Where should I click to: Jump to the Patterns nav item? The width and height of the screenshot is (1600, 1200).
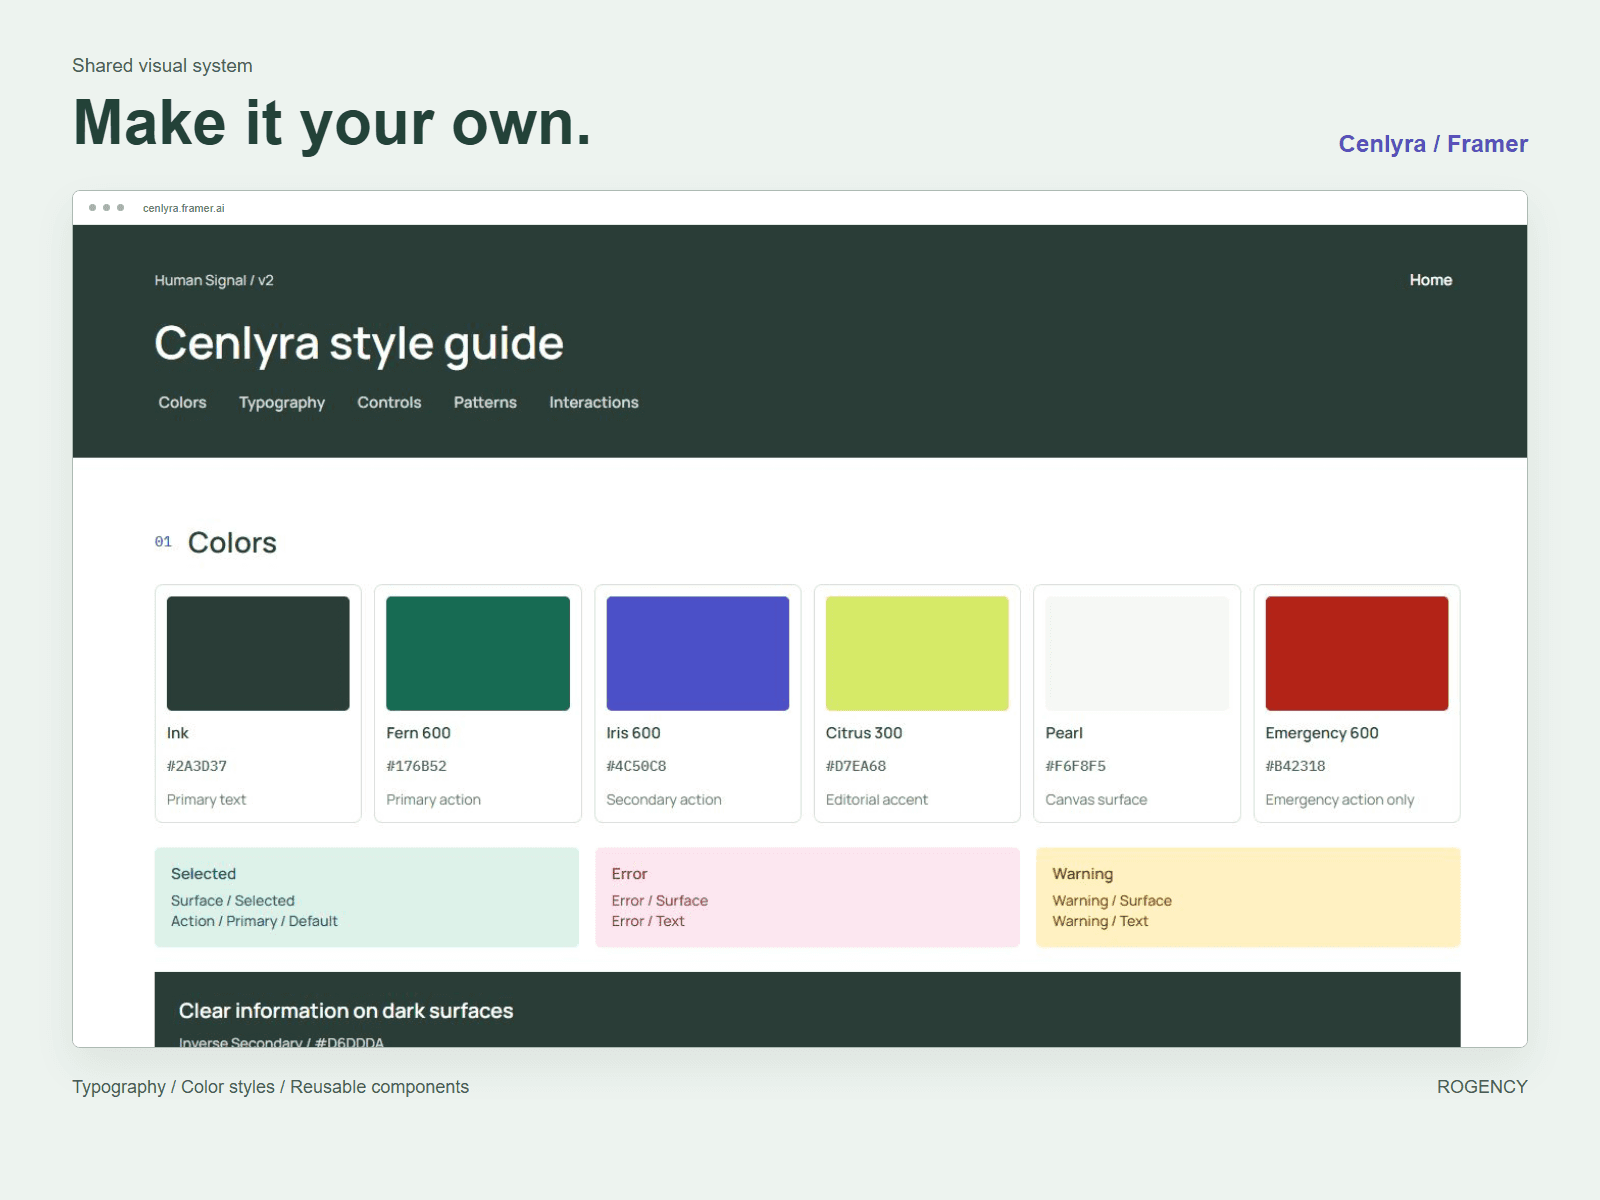[x=485, y=402]
